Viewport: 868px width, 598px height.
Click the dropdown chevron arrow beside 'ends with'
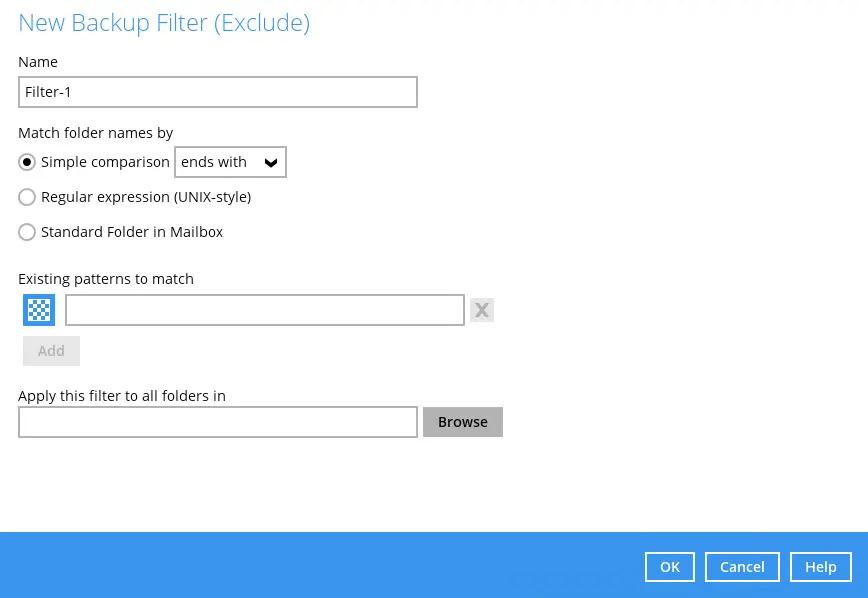(x=269, y=163)
